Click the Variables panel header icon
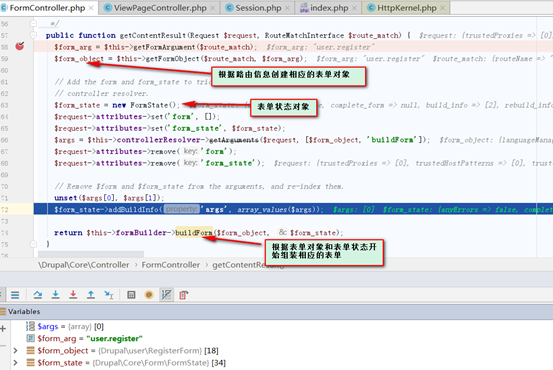 tap(3, 311)
